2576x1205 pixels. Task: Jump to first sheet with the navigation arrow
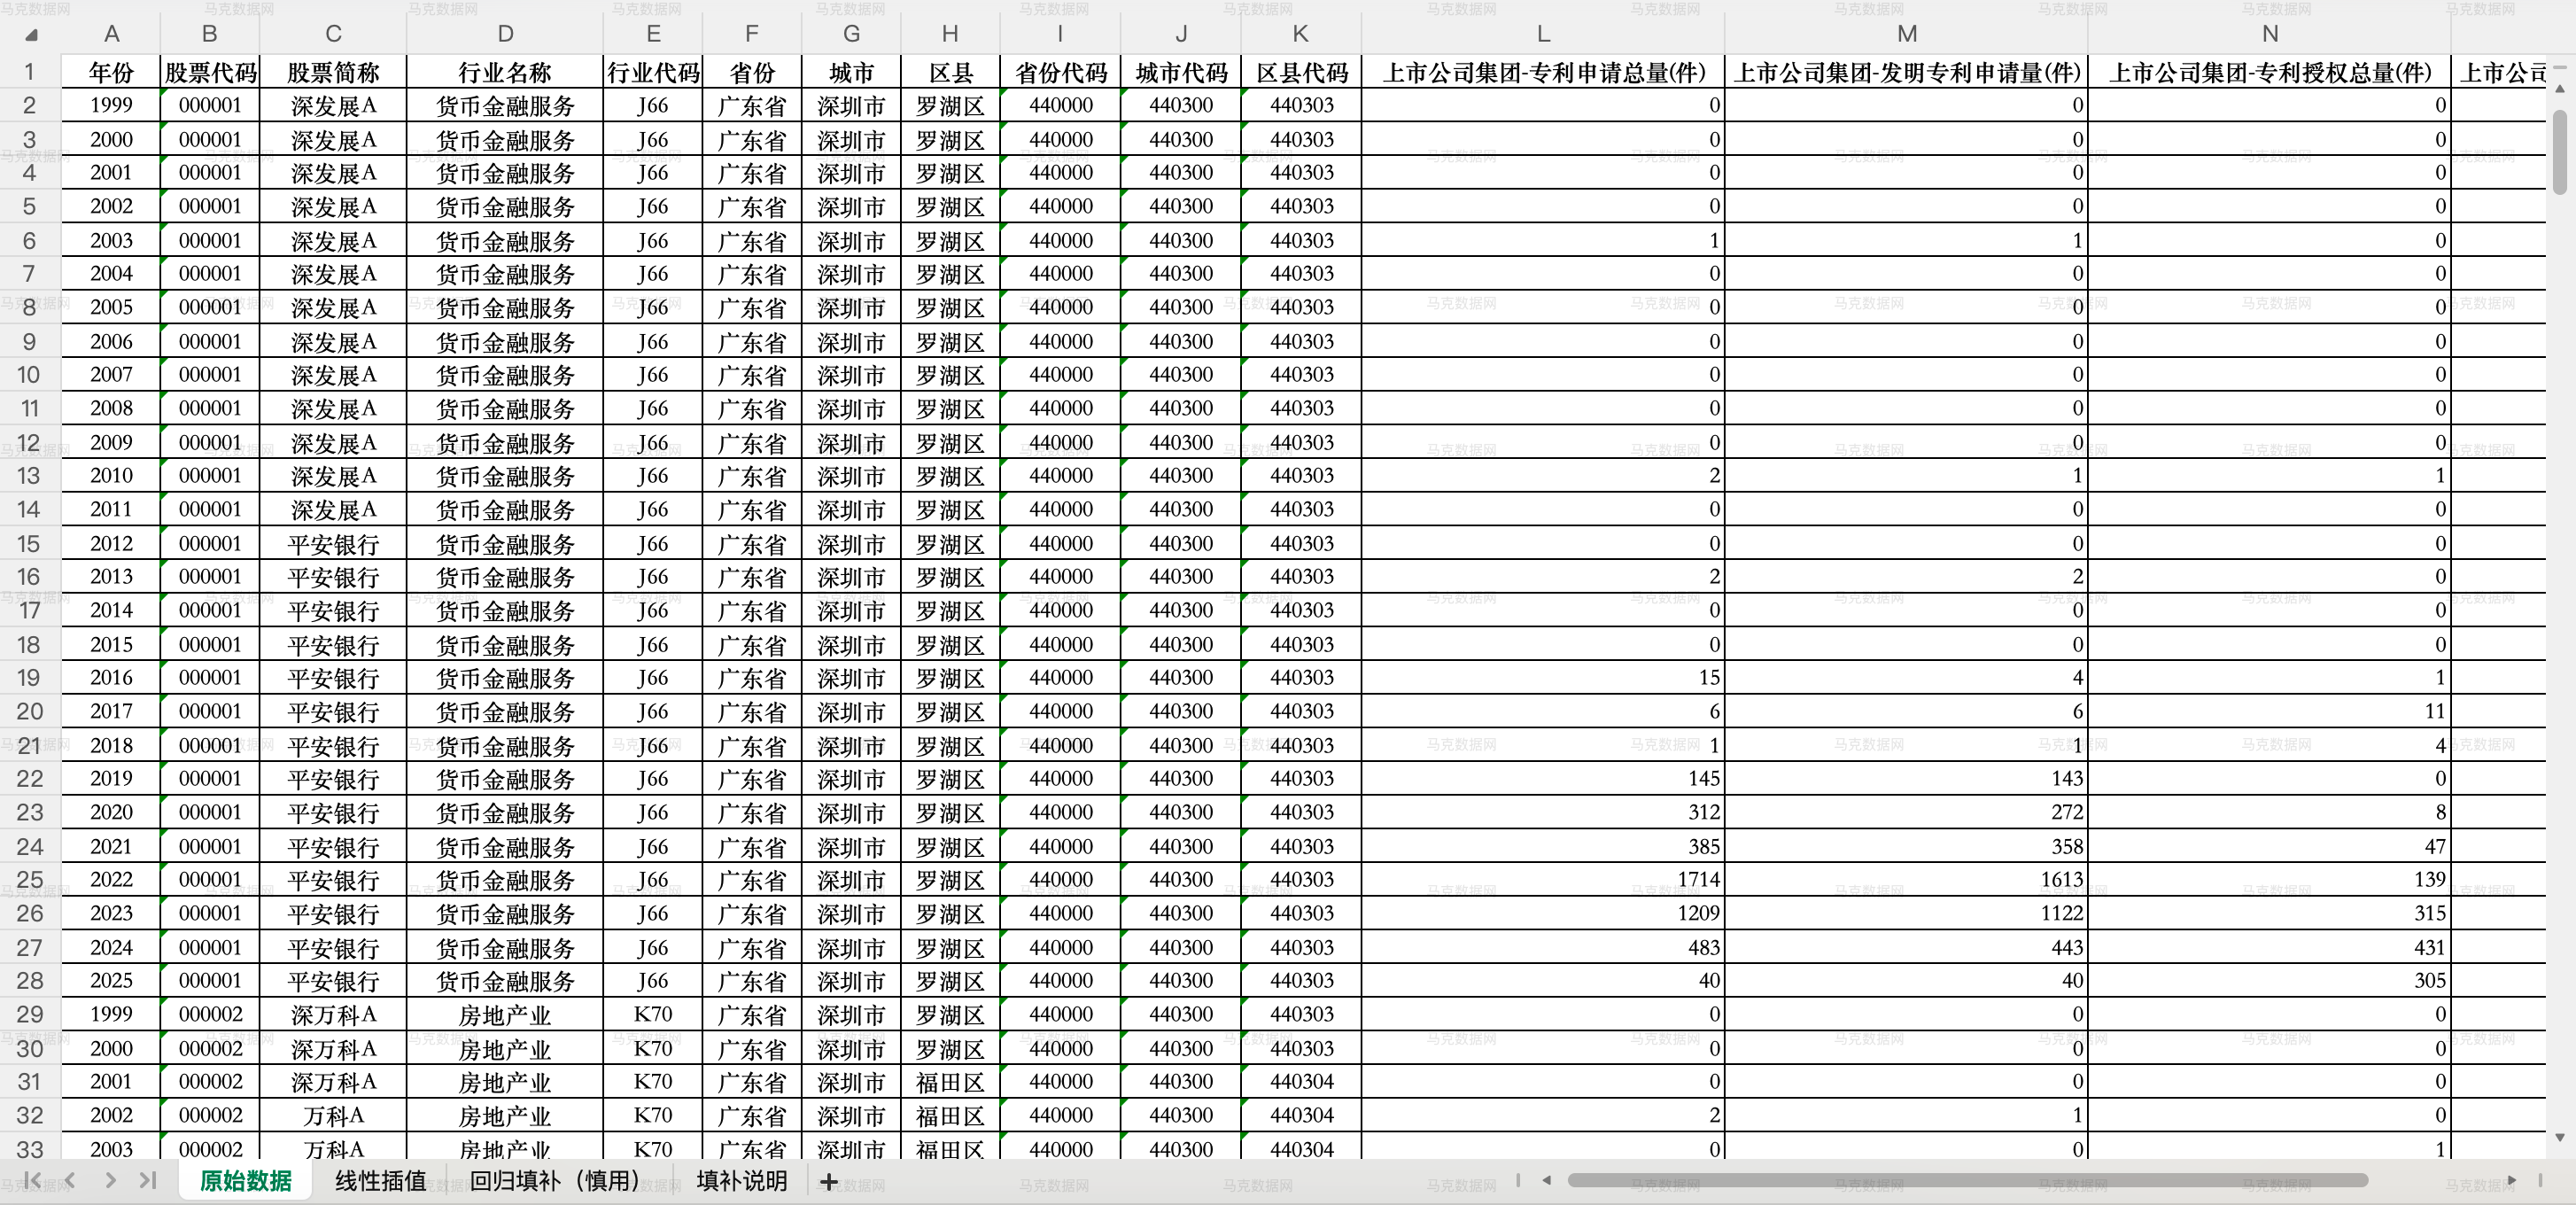pos(33,1181)
